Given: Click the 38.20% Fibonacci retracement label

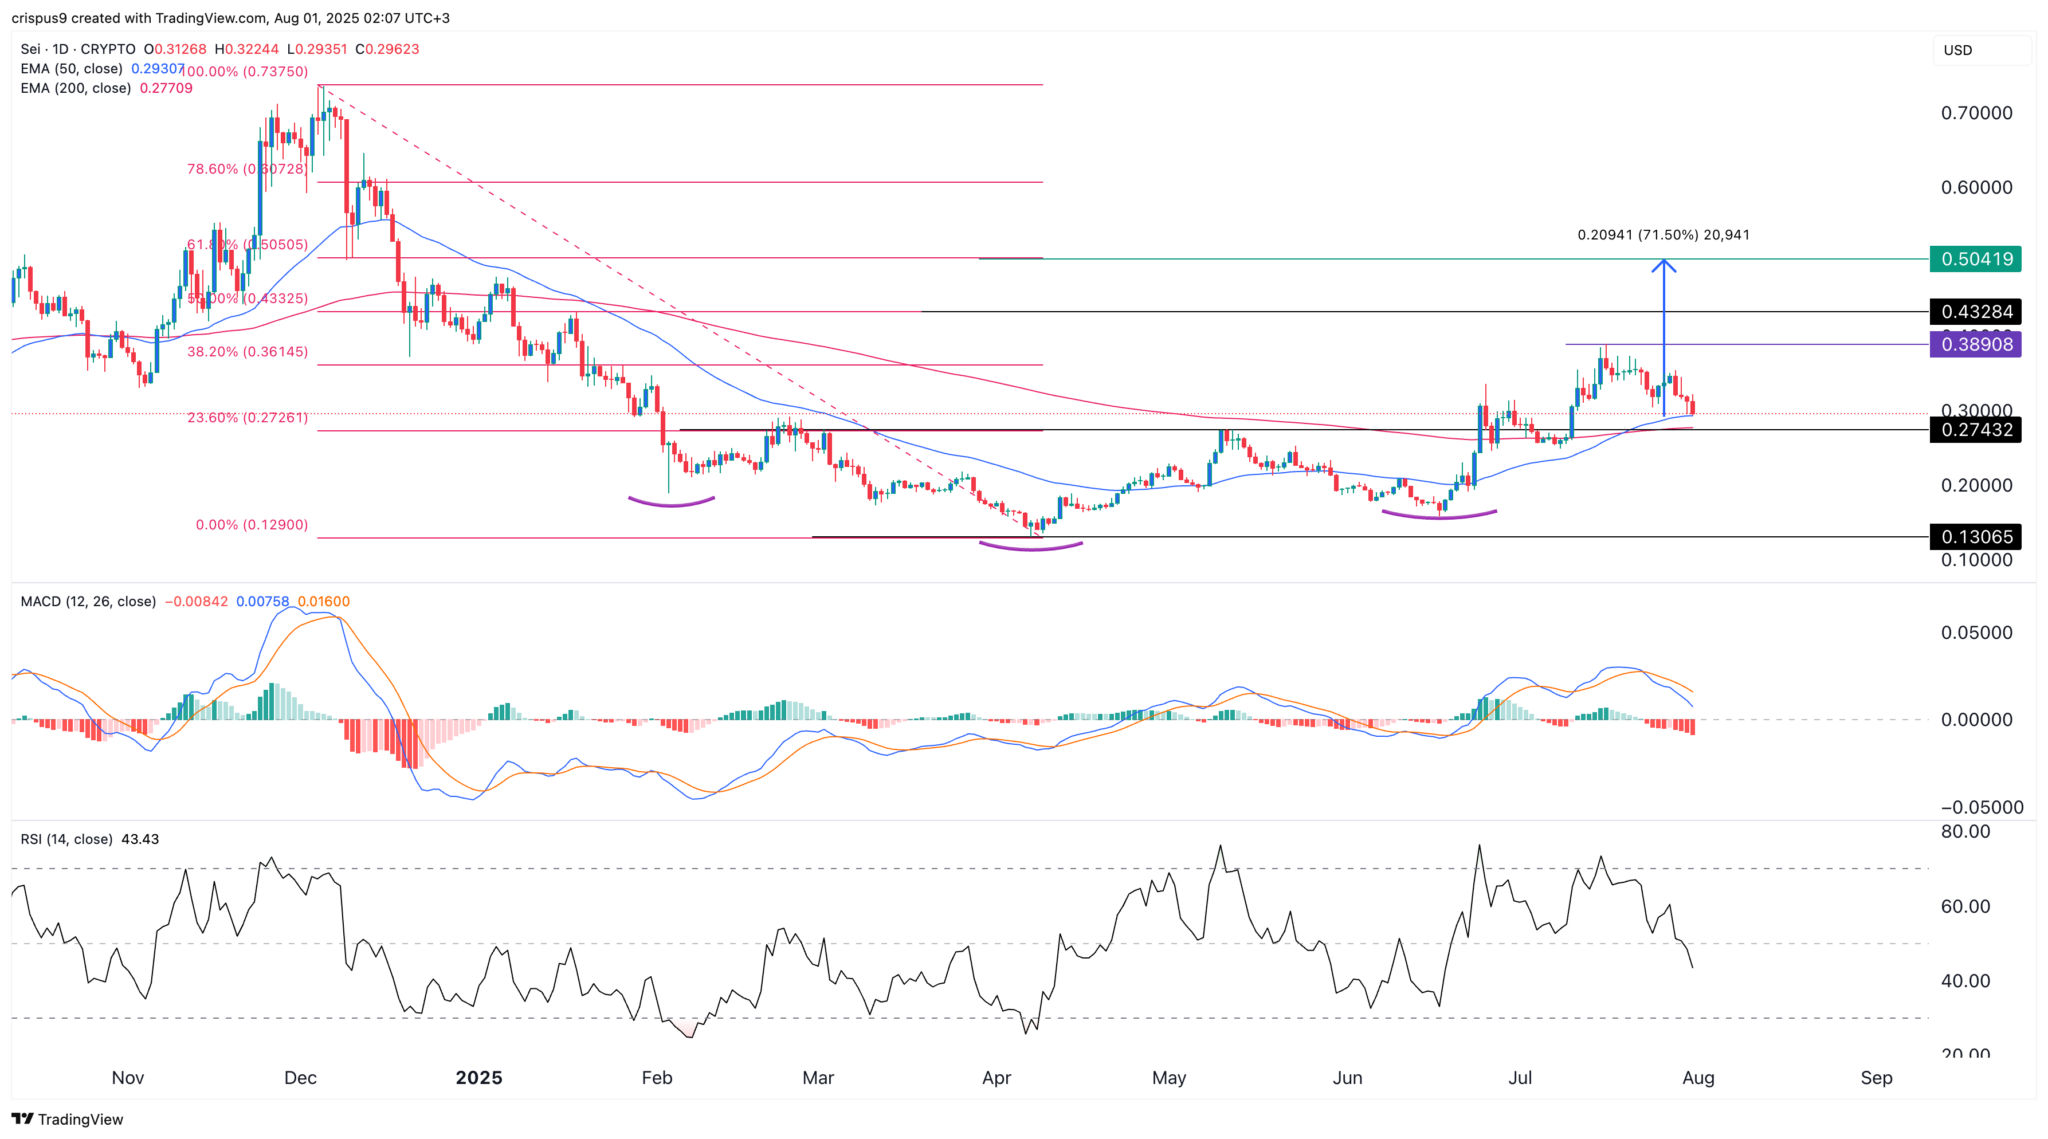Looking at the screenshot, I should coord(247,352).
